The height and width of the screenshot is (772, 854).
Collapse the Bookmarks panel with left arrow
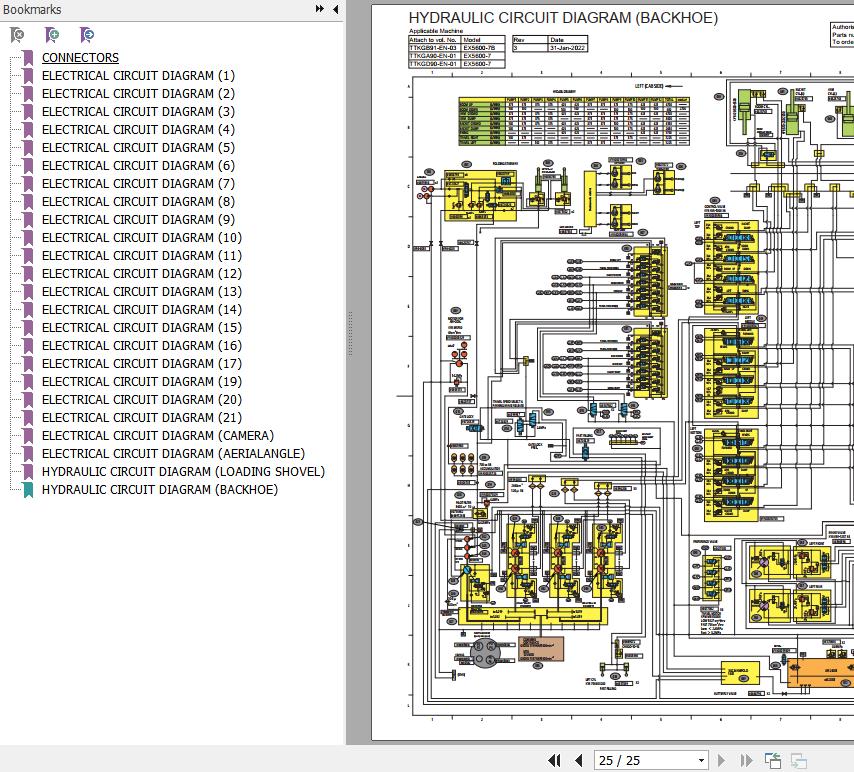click(x=335, y=9)
